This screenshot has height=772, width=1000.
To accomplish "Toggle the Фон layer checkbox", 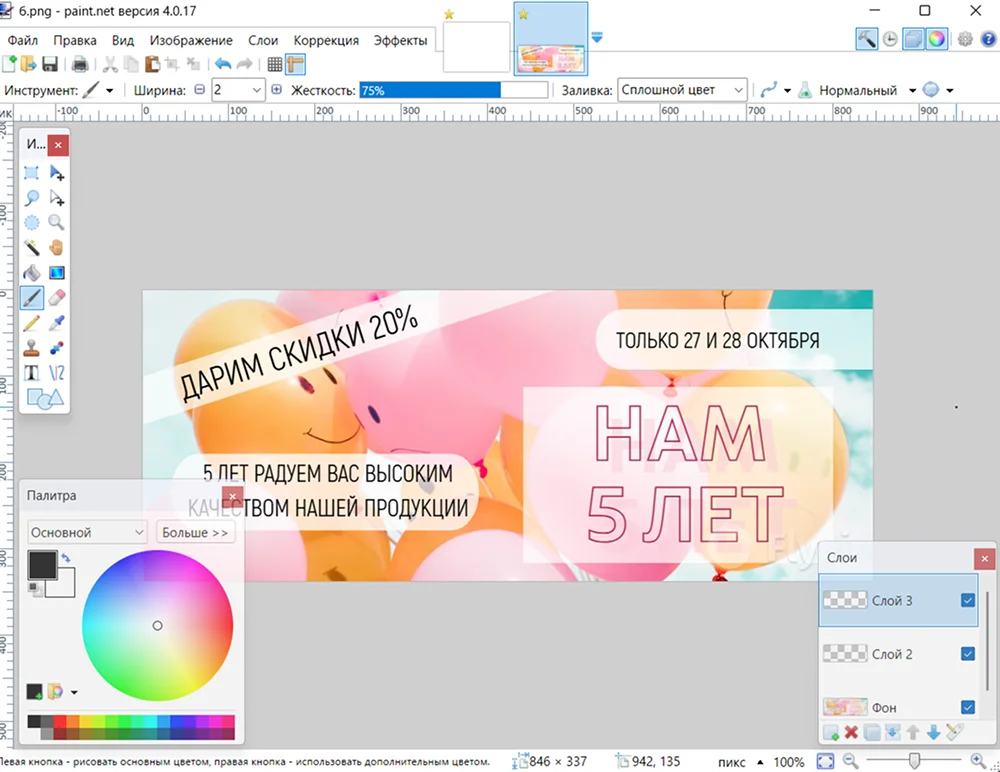I will pyautogui.click(x=966, y=707).
